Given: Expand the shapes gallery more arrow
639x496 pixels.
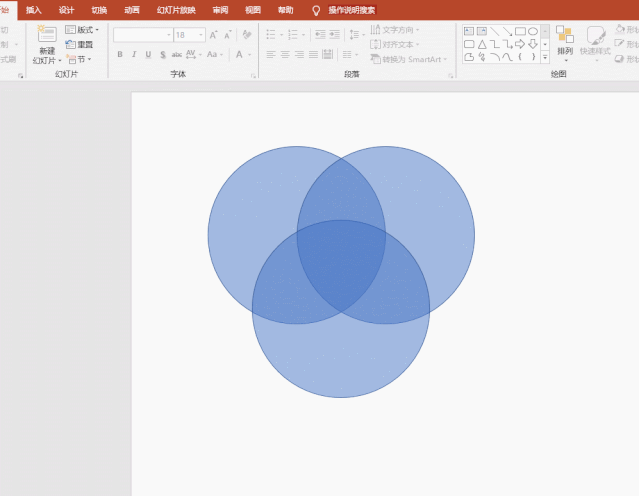Looking at the screenshot, I should click(545, 58).
